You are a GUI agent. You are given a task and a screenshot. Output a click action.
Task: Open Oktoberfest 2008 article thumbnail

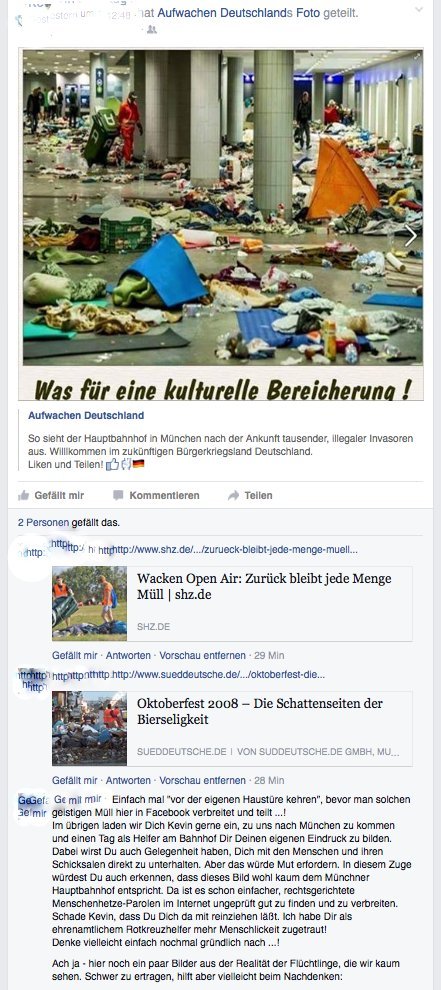pos(90,729)
